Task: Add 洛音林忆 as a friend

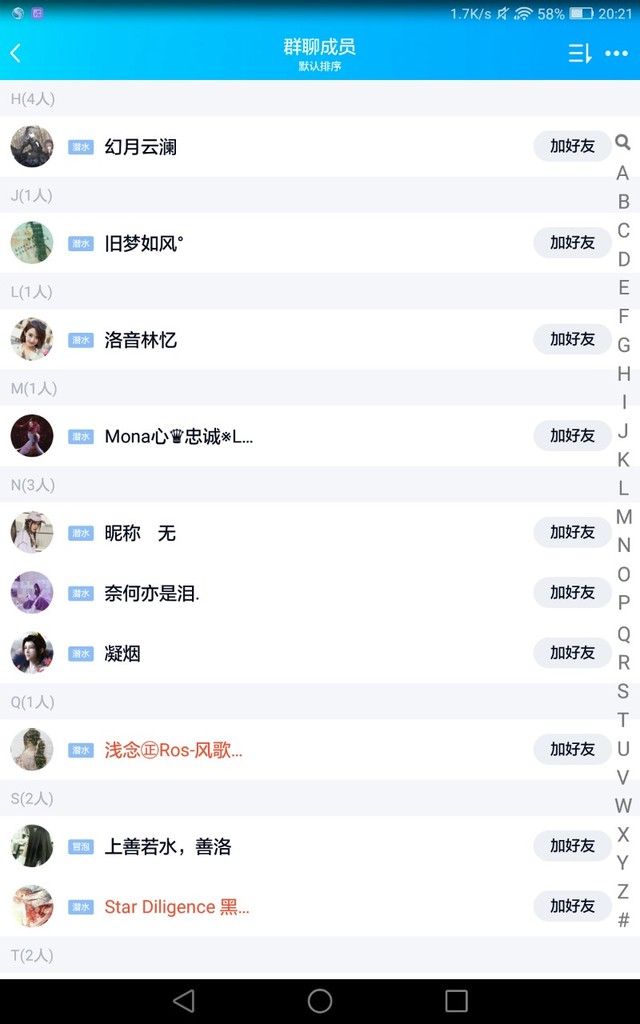Action: [572, 339]
